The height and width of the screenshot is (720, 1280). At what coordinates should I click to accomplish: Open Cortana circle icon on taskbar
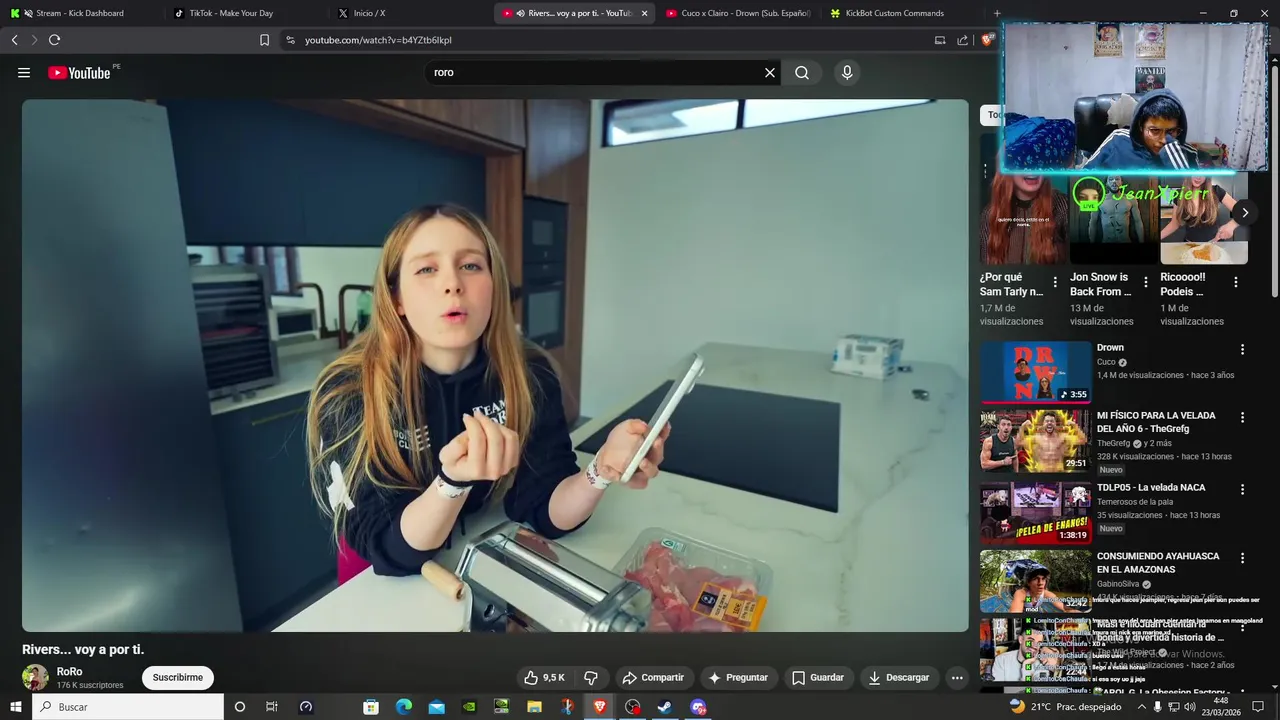(x=239, y=707)
